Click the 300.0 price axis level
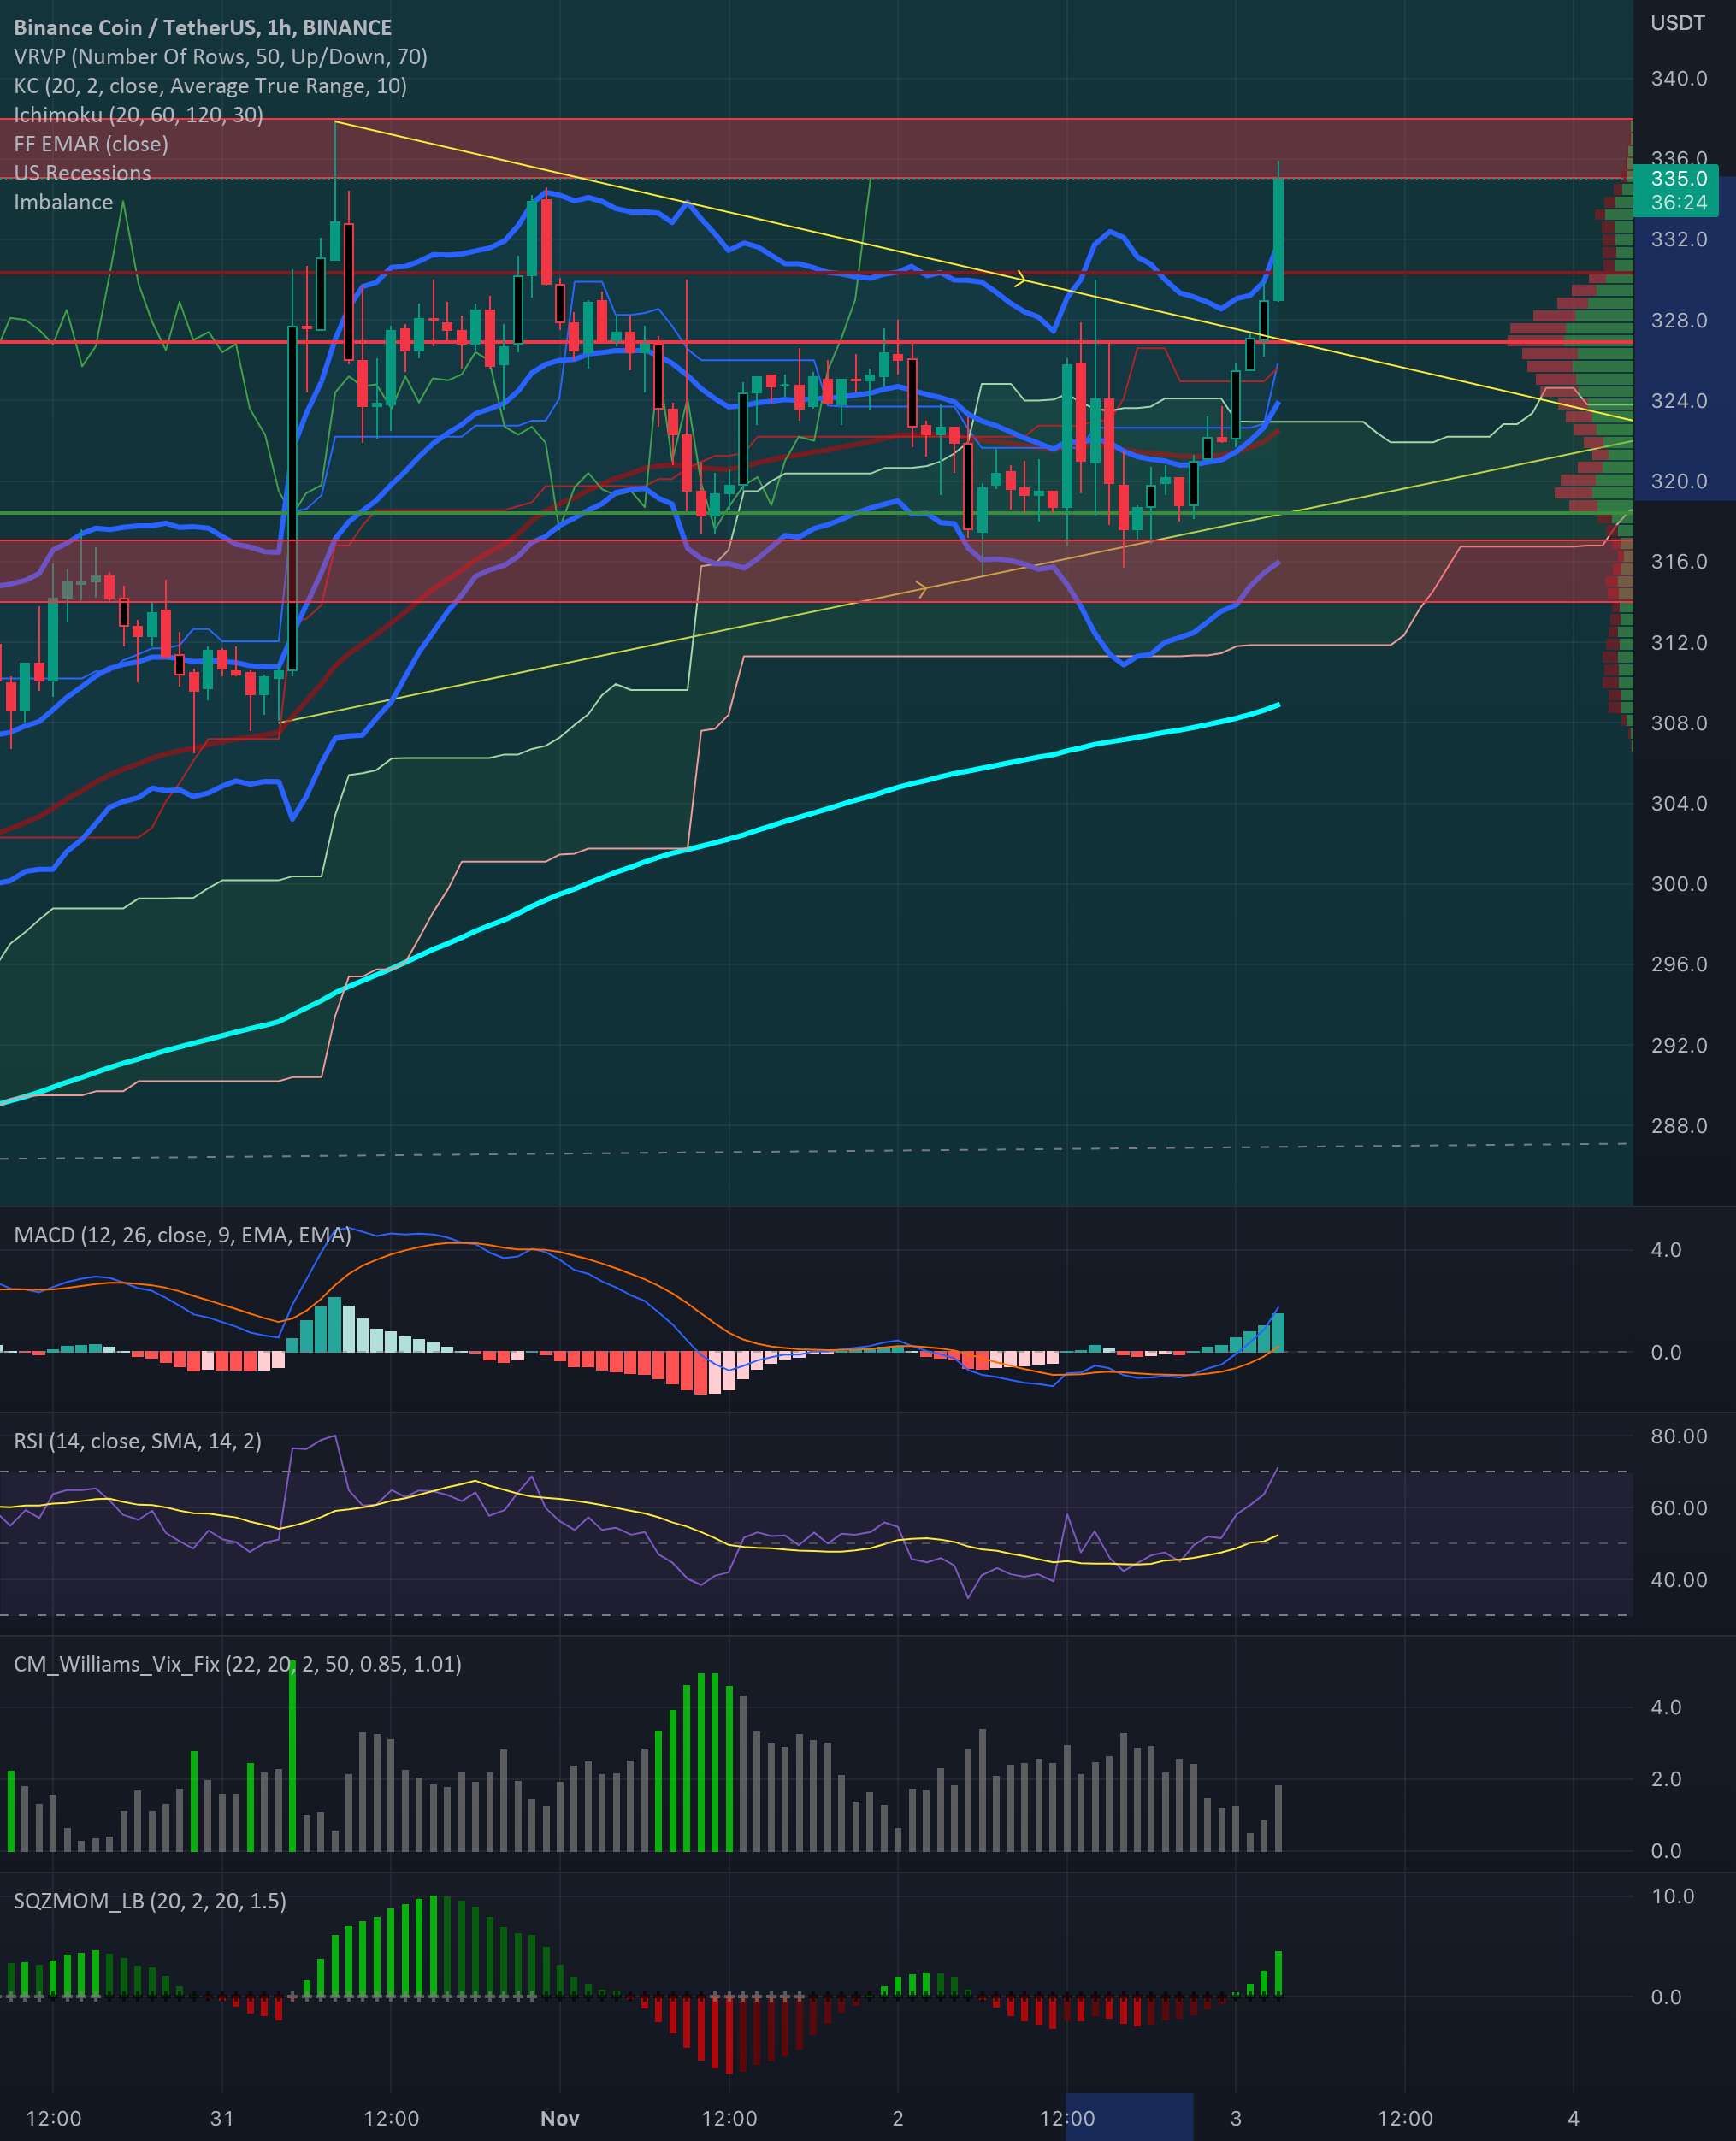This screenshot has height=2141, width=1736. click(x=1679, y=884)
